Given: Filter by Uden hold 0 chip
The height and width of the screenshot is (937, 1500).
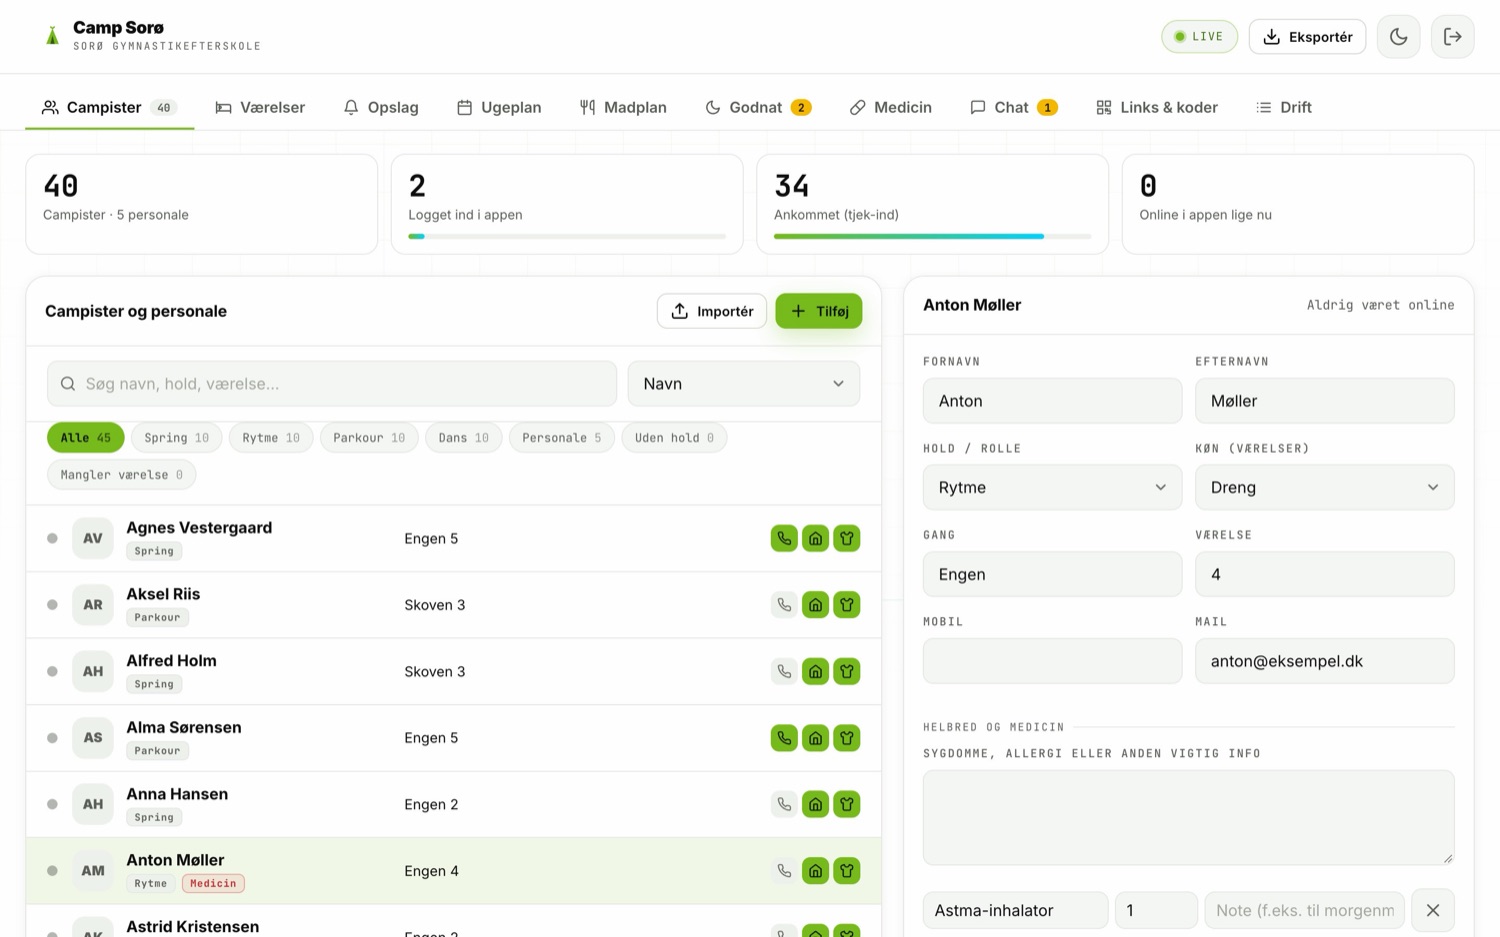Looking at the screenshot, I should click(674, 438).
